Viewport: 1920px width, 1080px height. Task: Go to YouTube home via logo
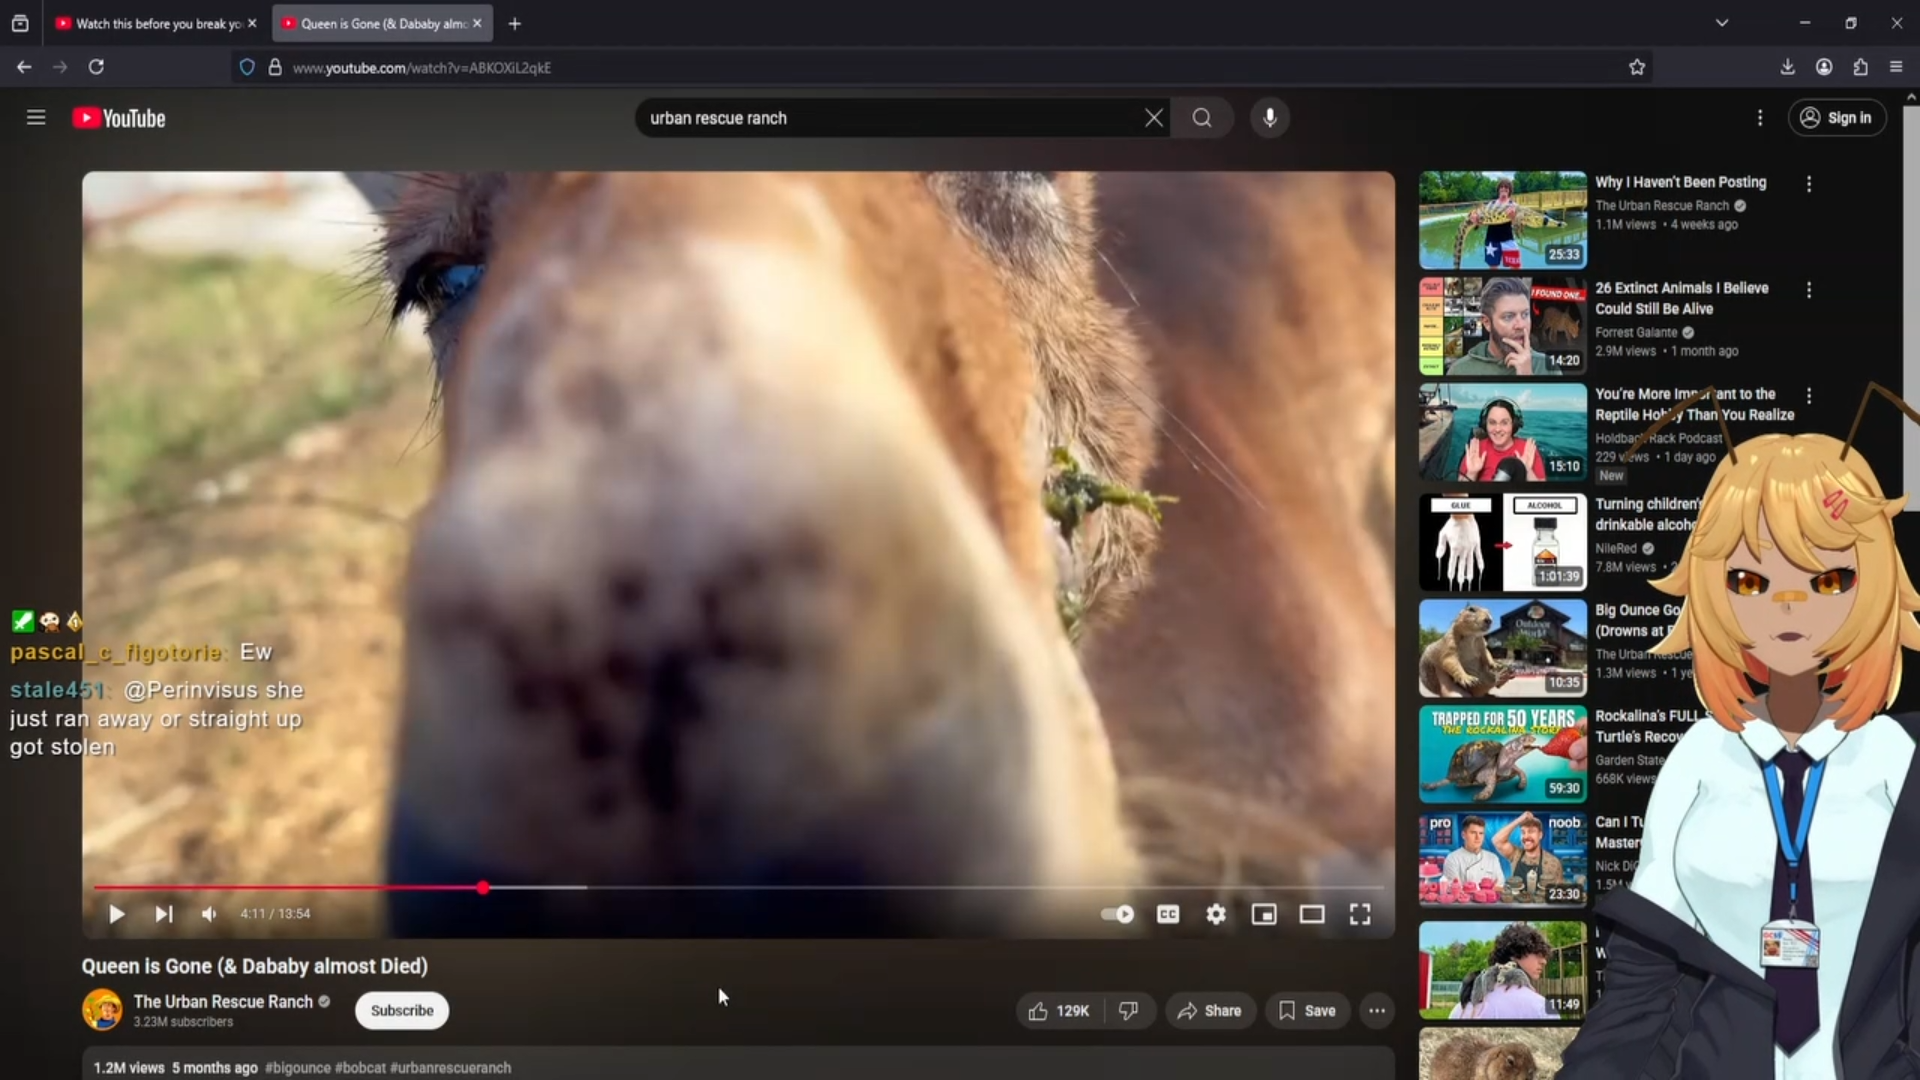click(119, 118)
